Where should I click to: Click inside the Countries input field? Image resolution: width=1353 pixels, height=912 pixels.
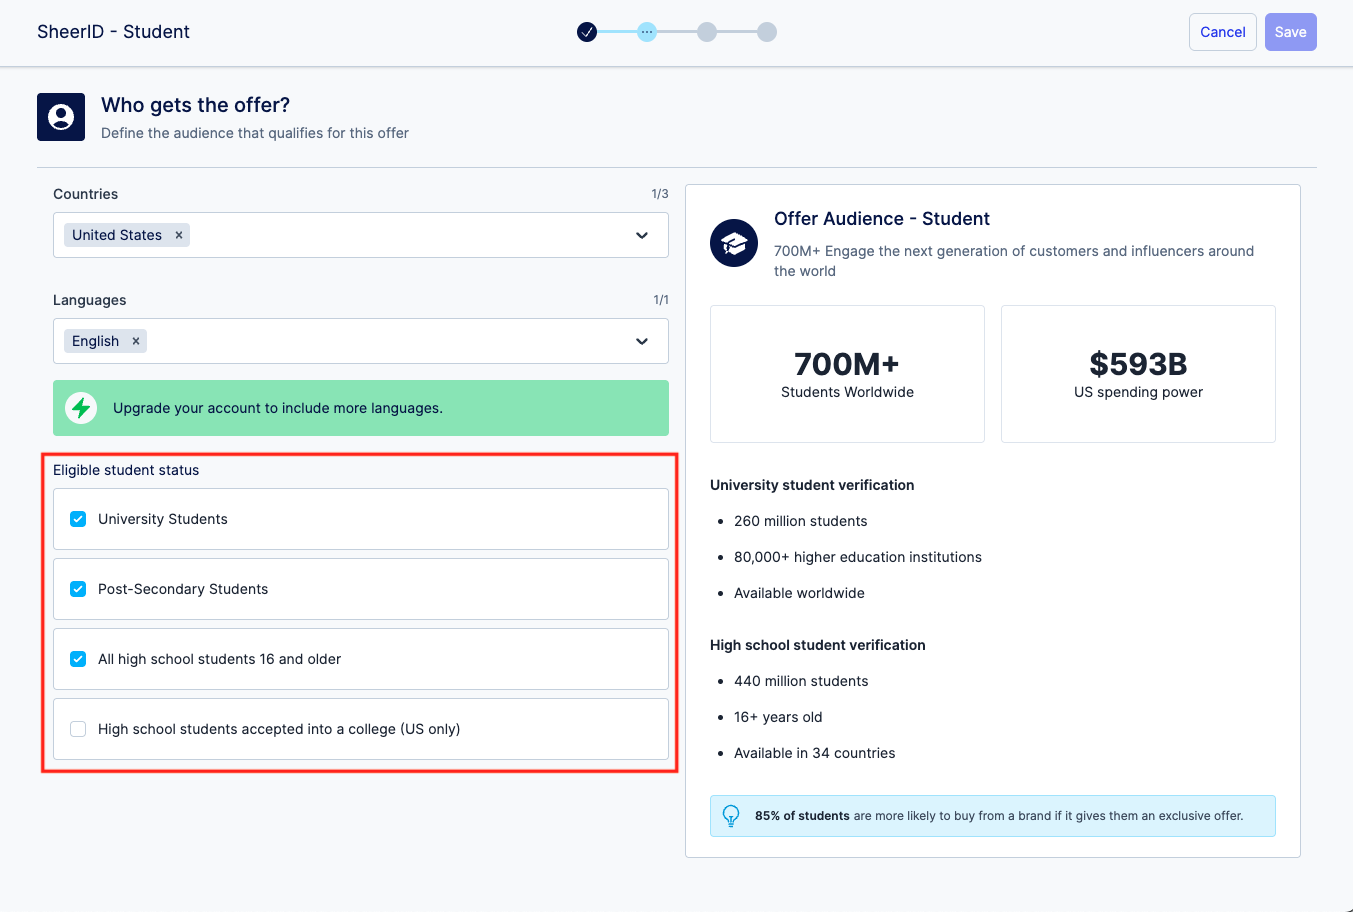pos(400,235)
